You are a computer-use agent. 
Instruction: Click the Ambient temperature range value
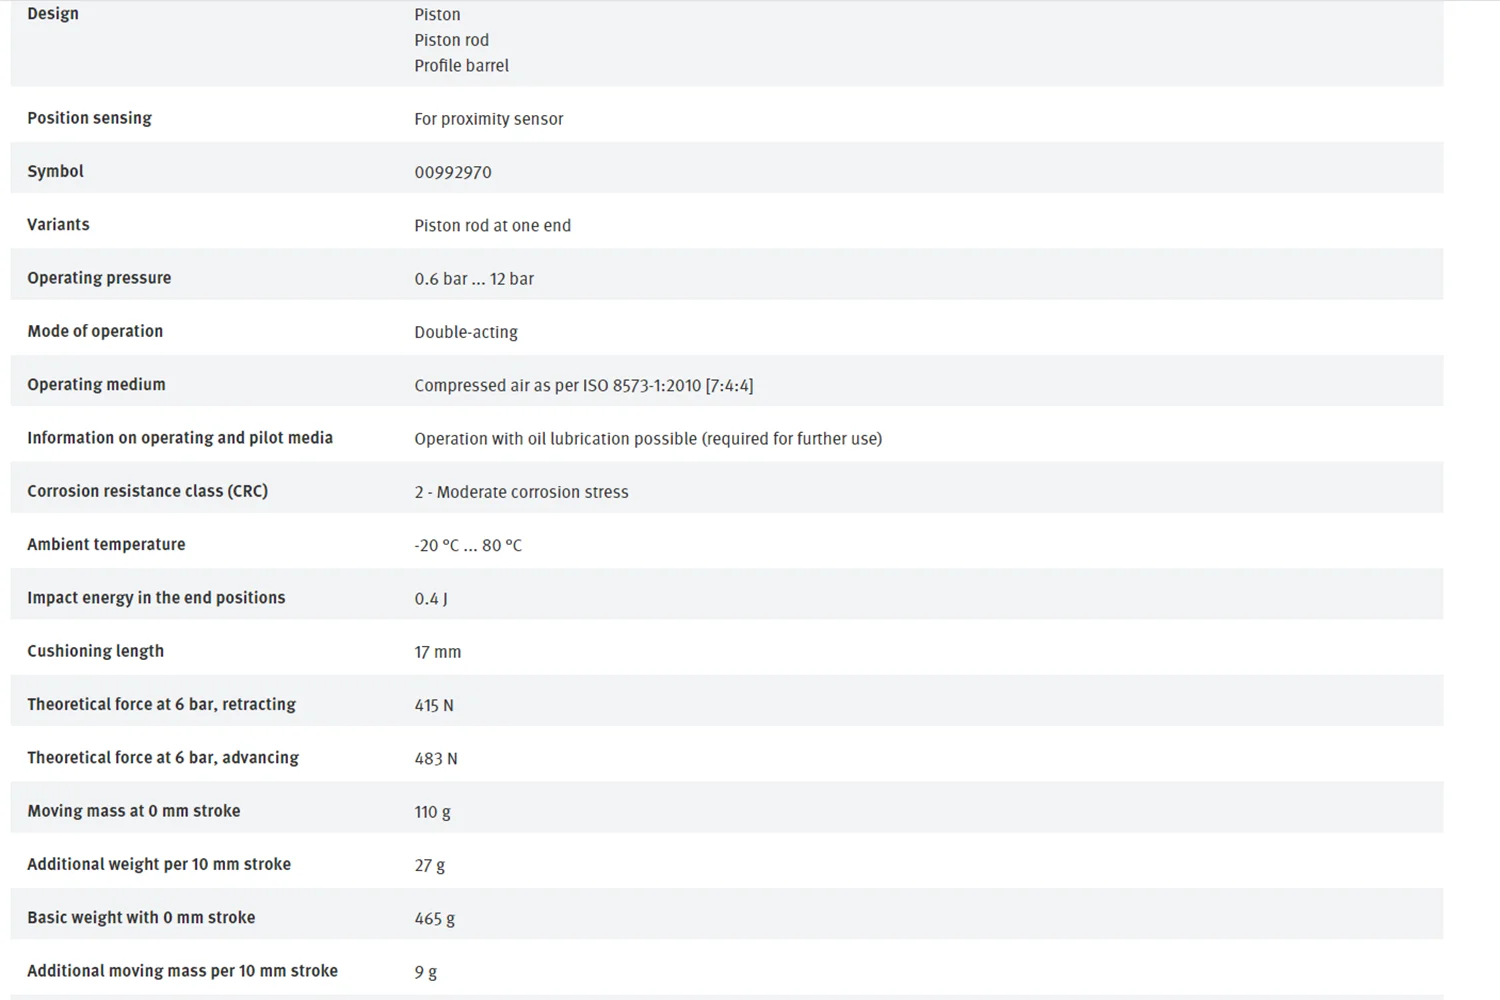click(x=468, y=545)
